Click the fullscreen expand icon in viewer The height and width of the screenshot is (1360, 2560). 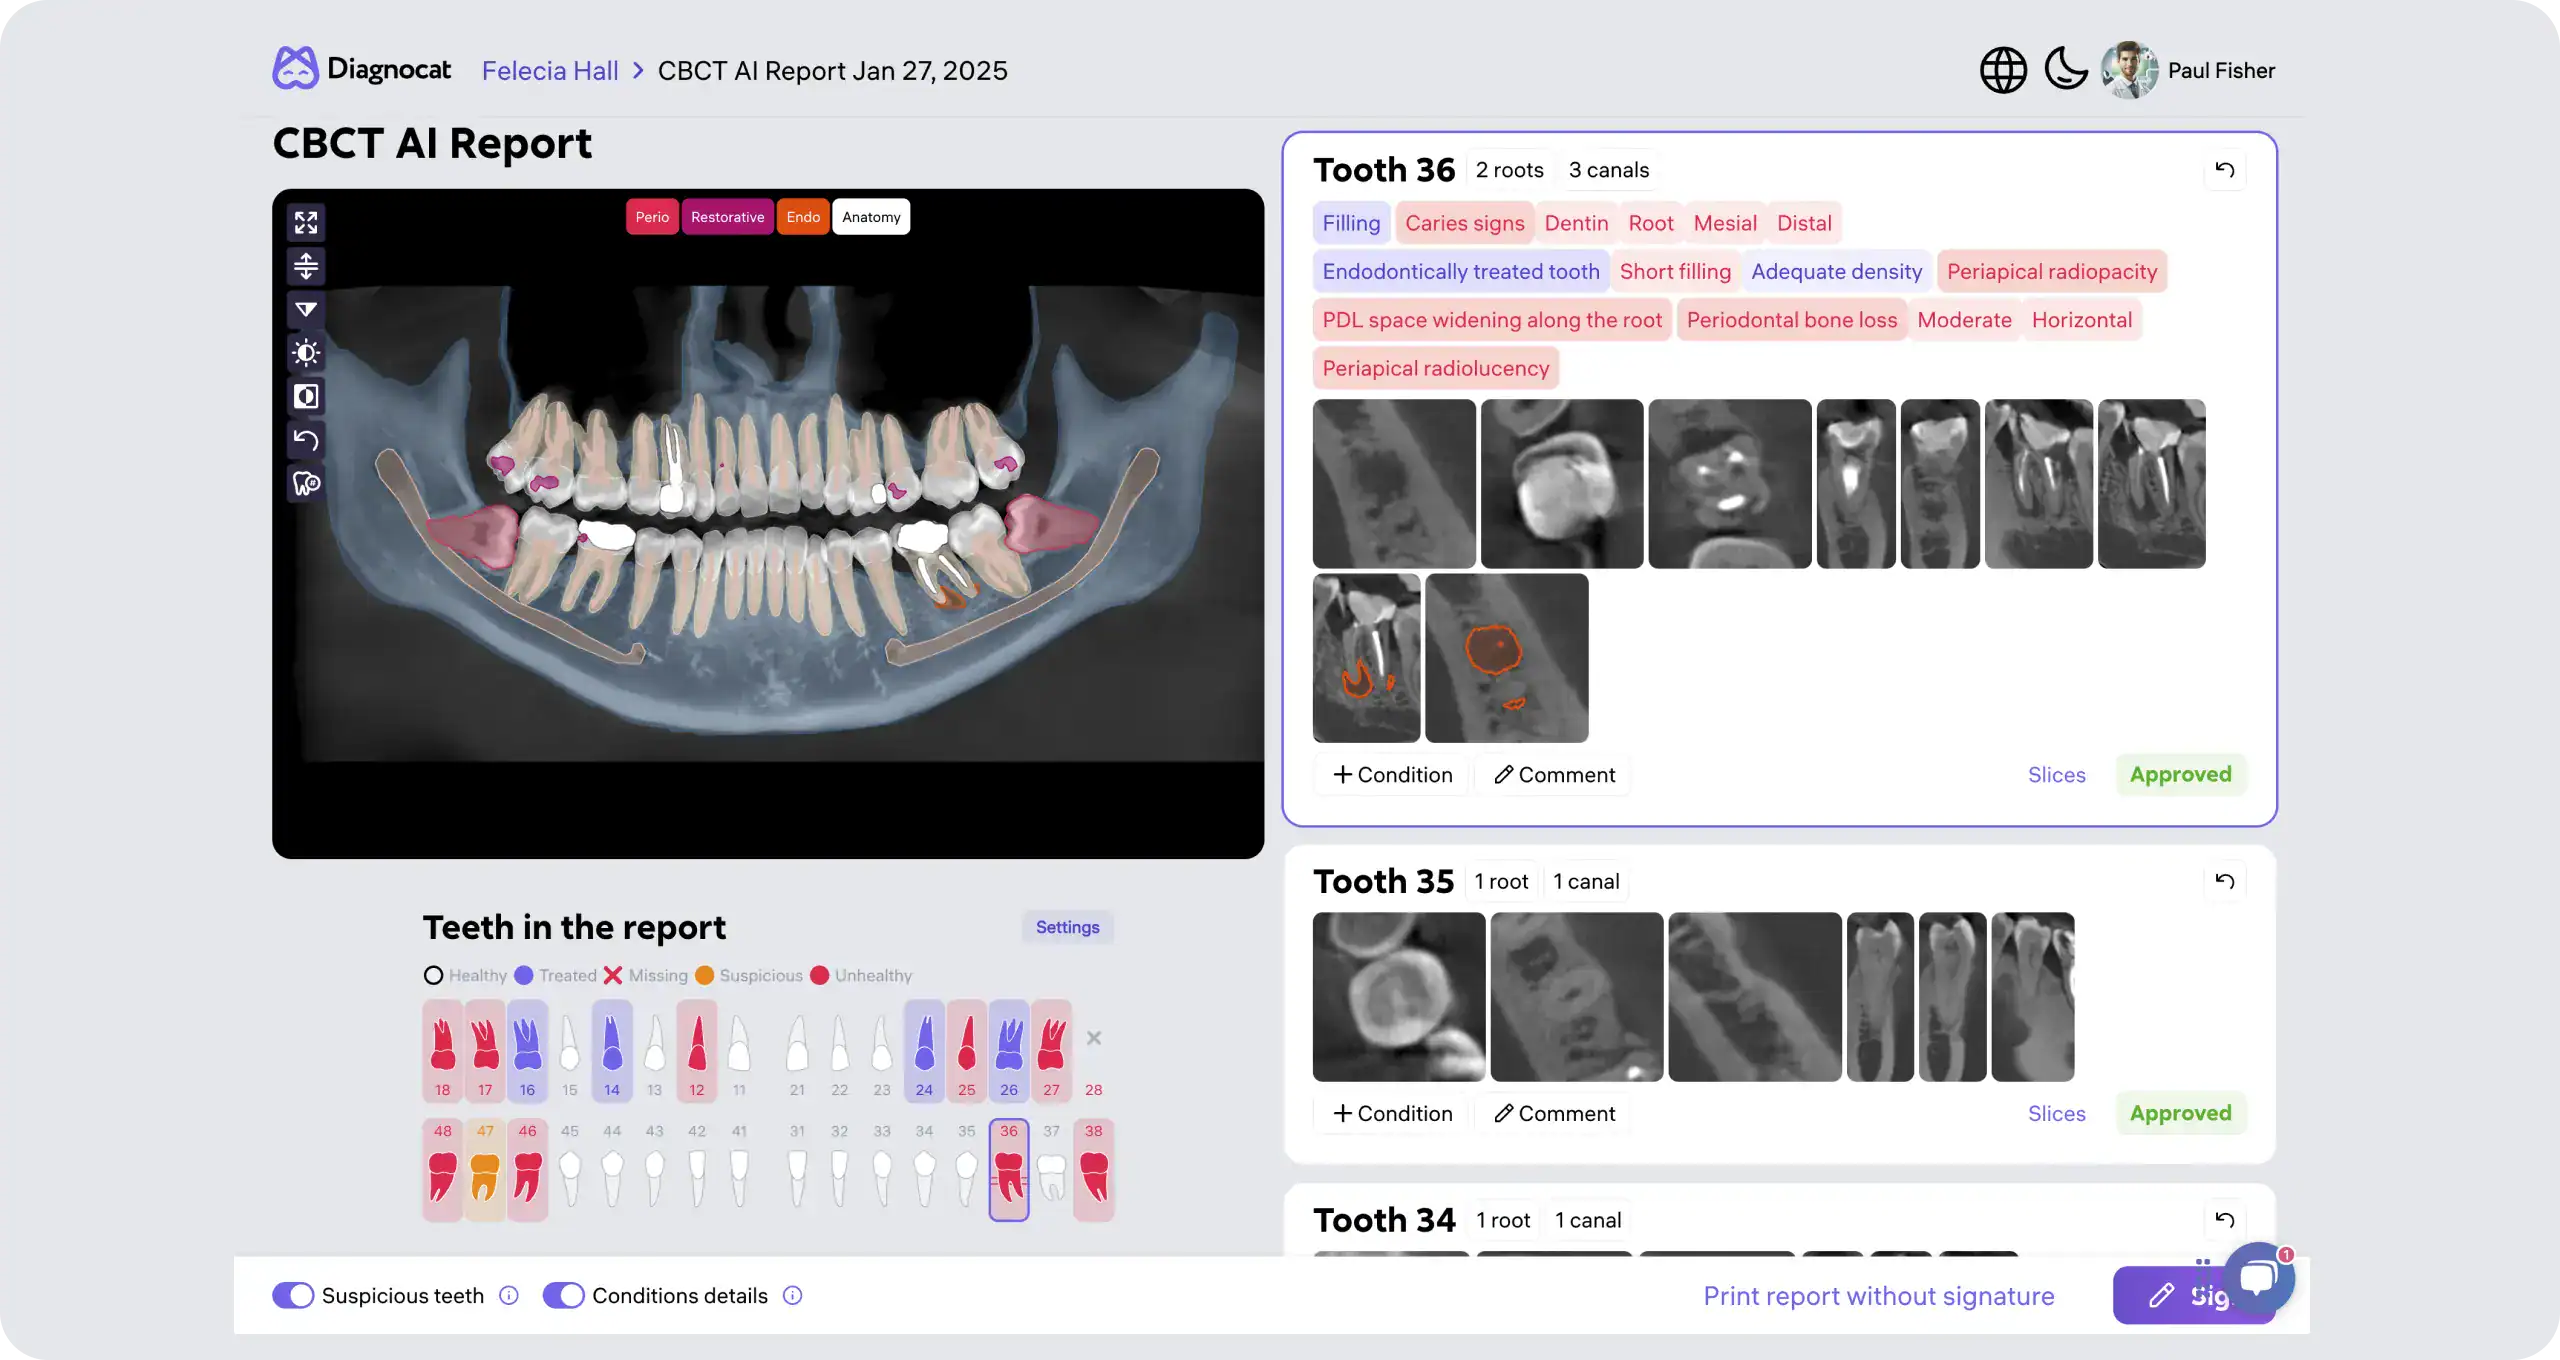click(x=306, y=222)
